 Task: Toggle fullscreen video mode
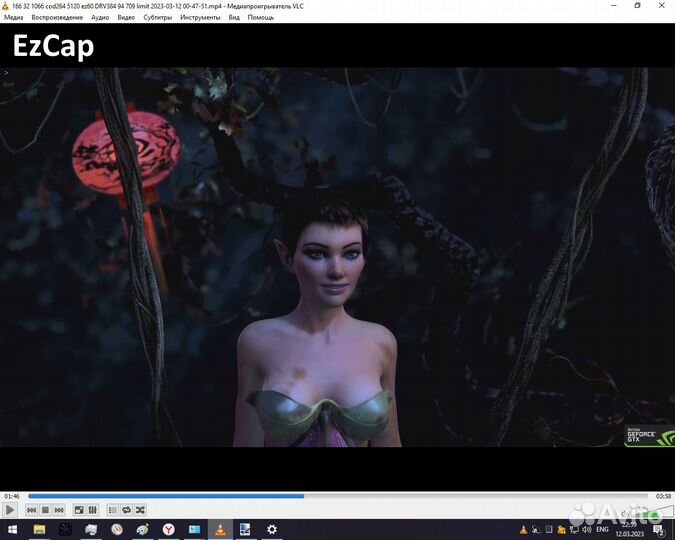(79, 510)
